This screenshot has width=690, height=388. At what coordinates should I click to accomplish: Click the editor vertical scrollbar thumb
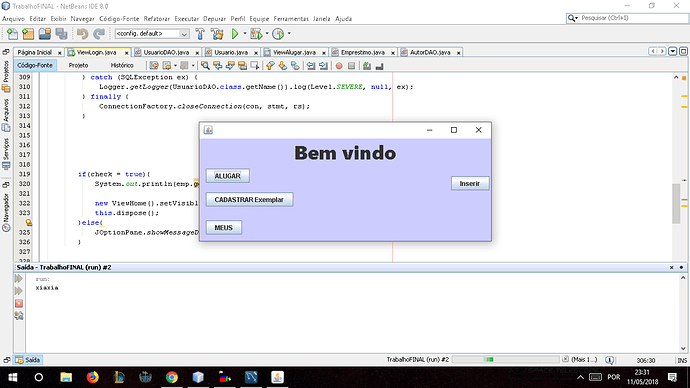(676, 204)
